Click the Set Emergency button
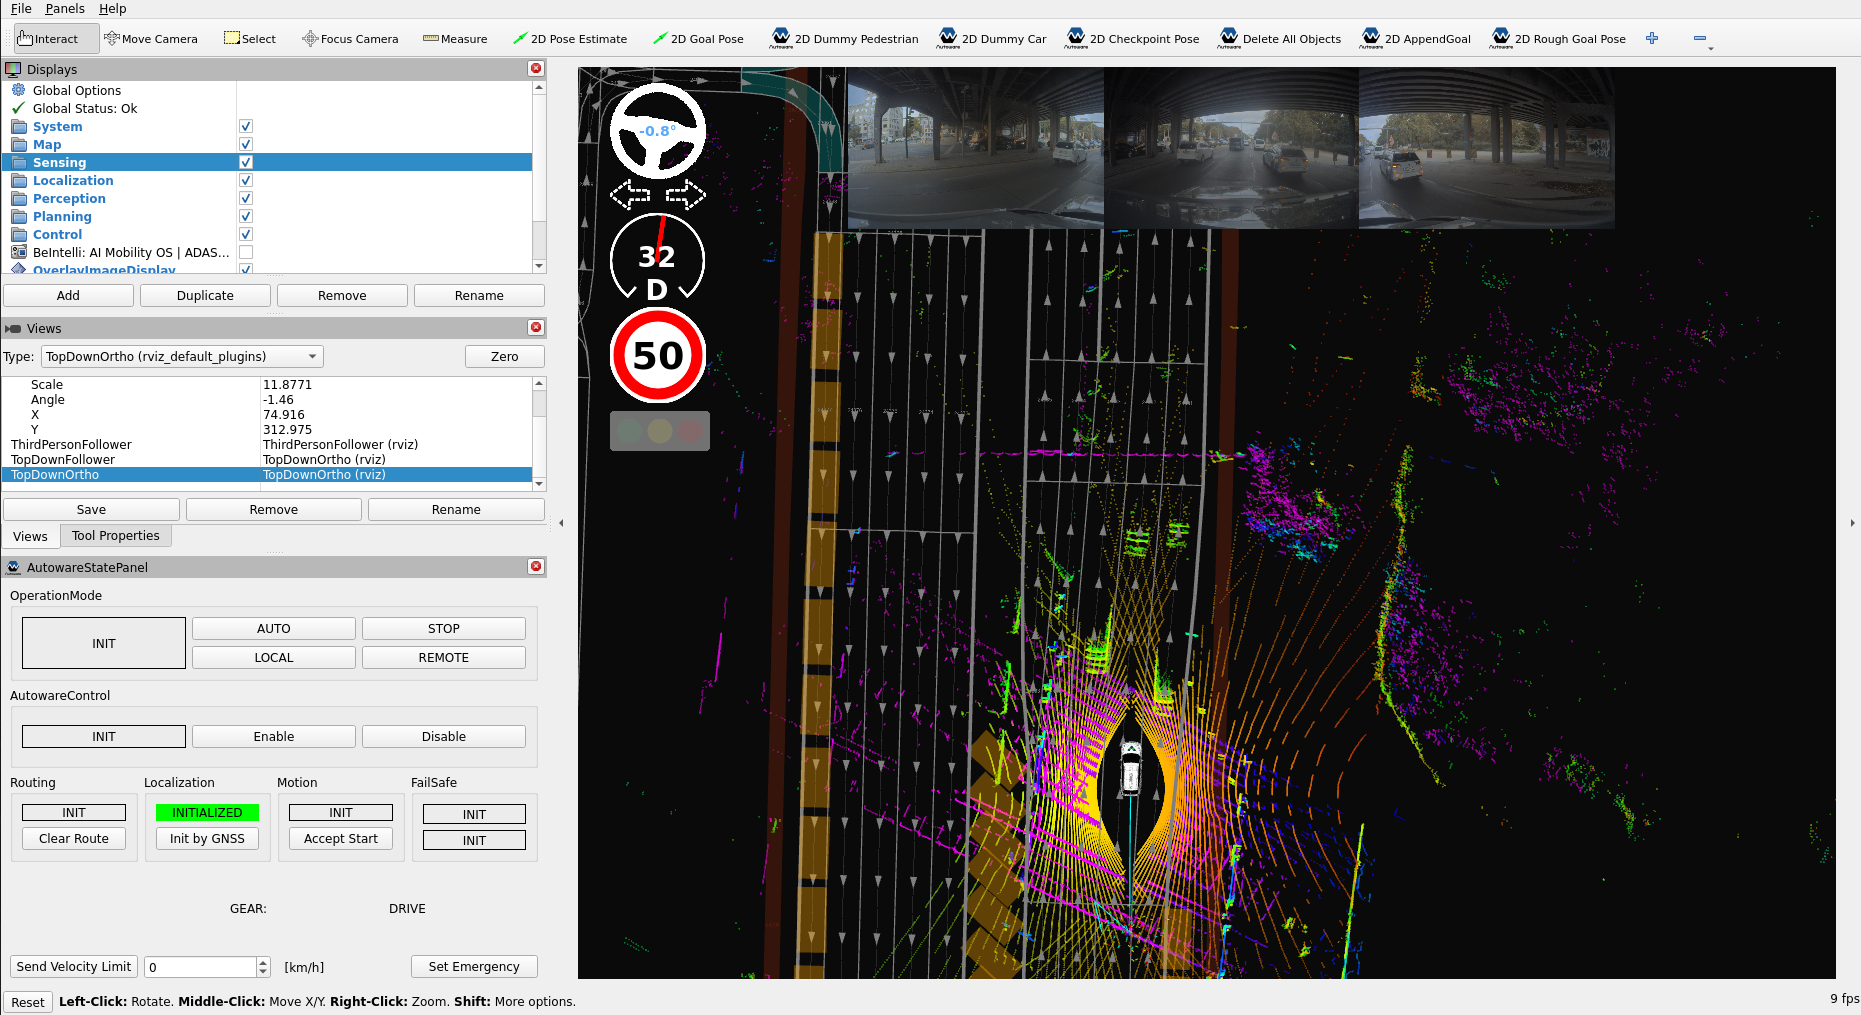This screenshot has width=1861, height=1015. click(x=474, y=967)
